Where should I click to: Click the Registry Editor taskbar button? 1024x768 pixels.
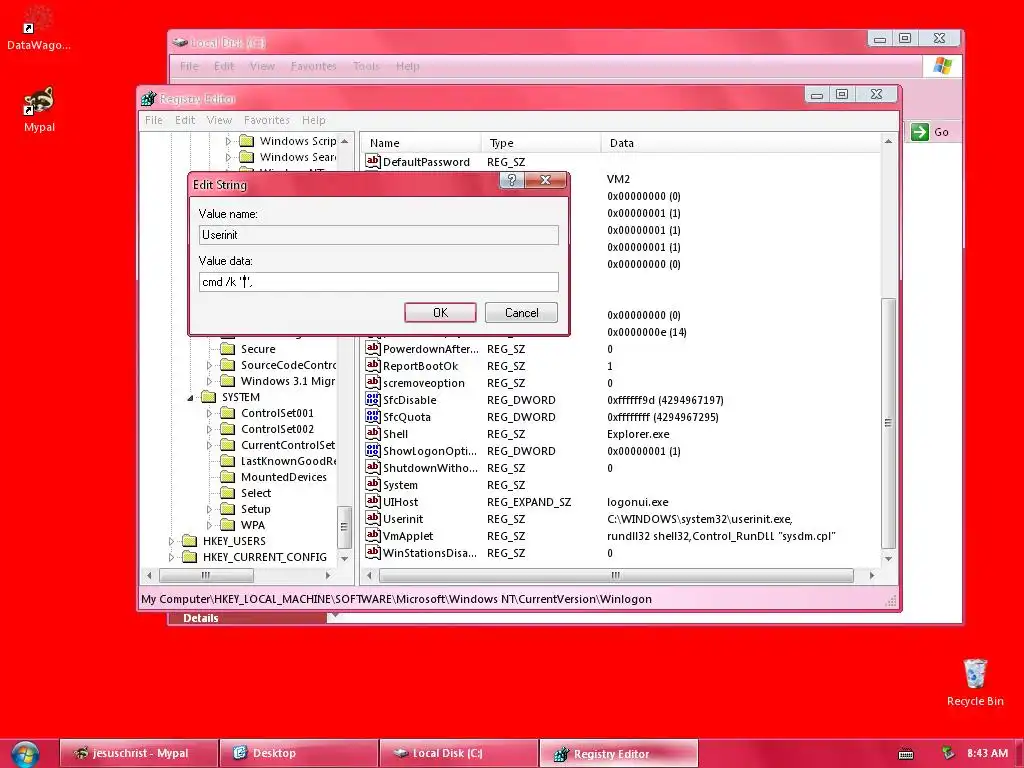[x=619, y=754]
